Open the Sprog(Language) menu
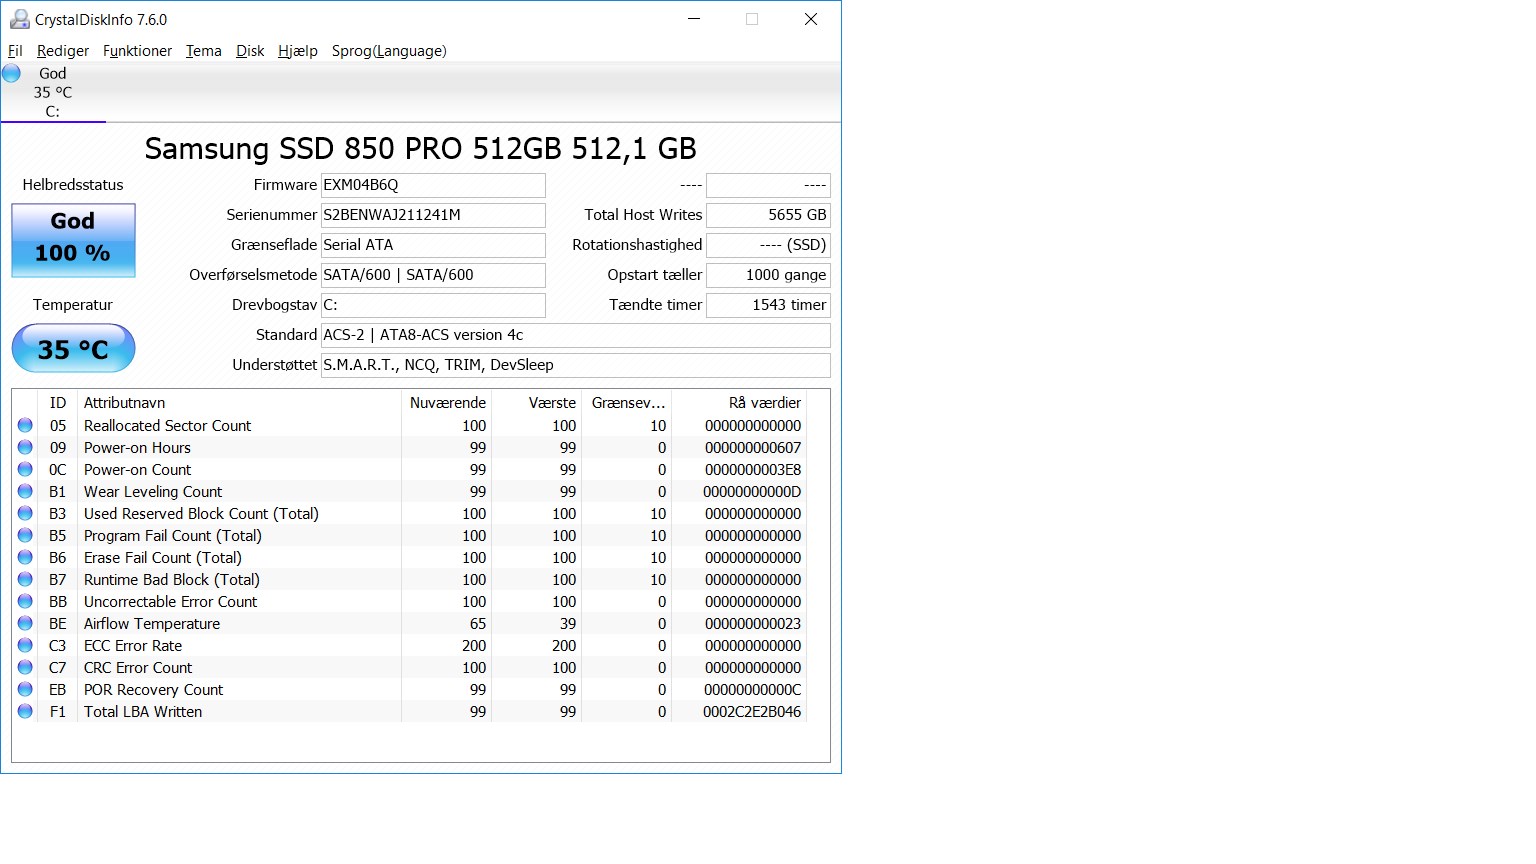The image size is (1536, 864). click(x=389, y=51)
